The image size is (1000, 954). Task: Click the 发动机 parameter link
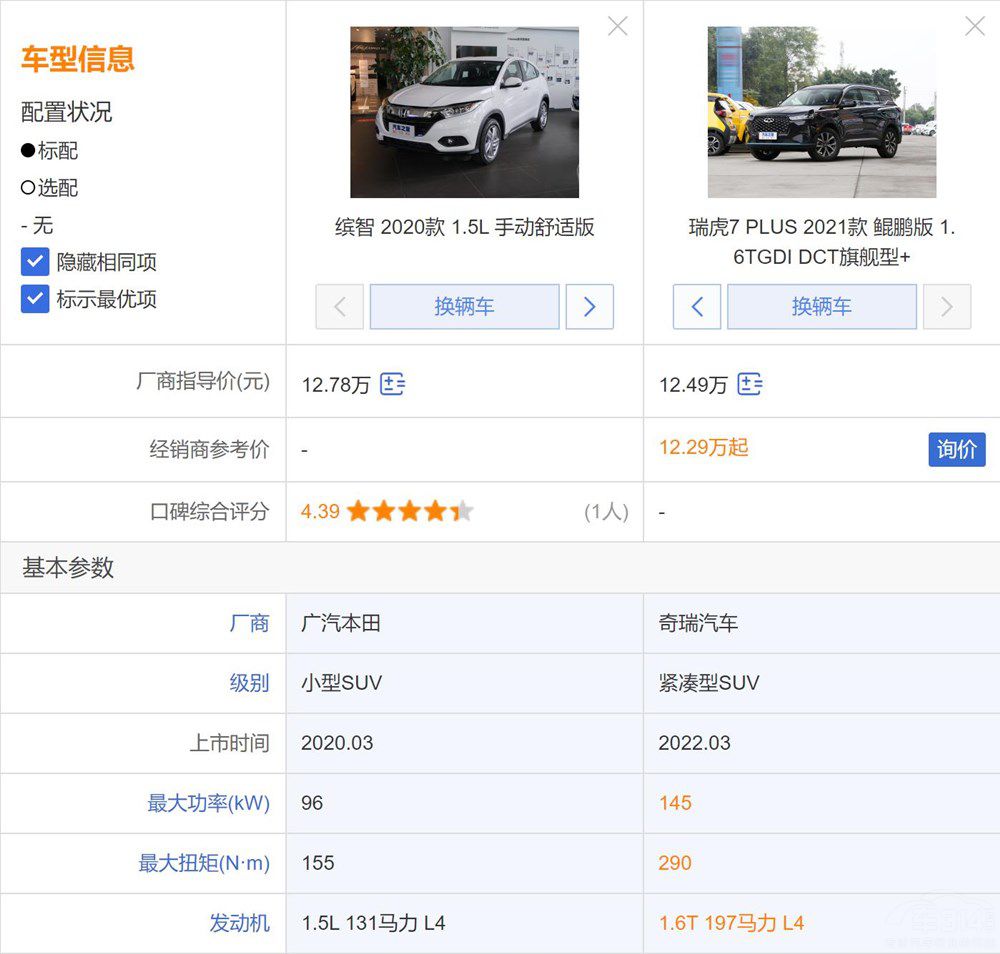(239, 923)
